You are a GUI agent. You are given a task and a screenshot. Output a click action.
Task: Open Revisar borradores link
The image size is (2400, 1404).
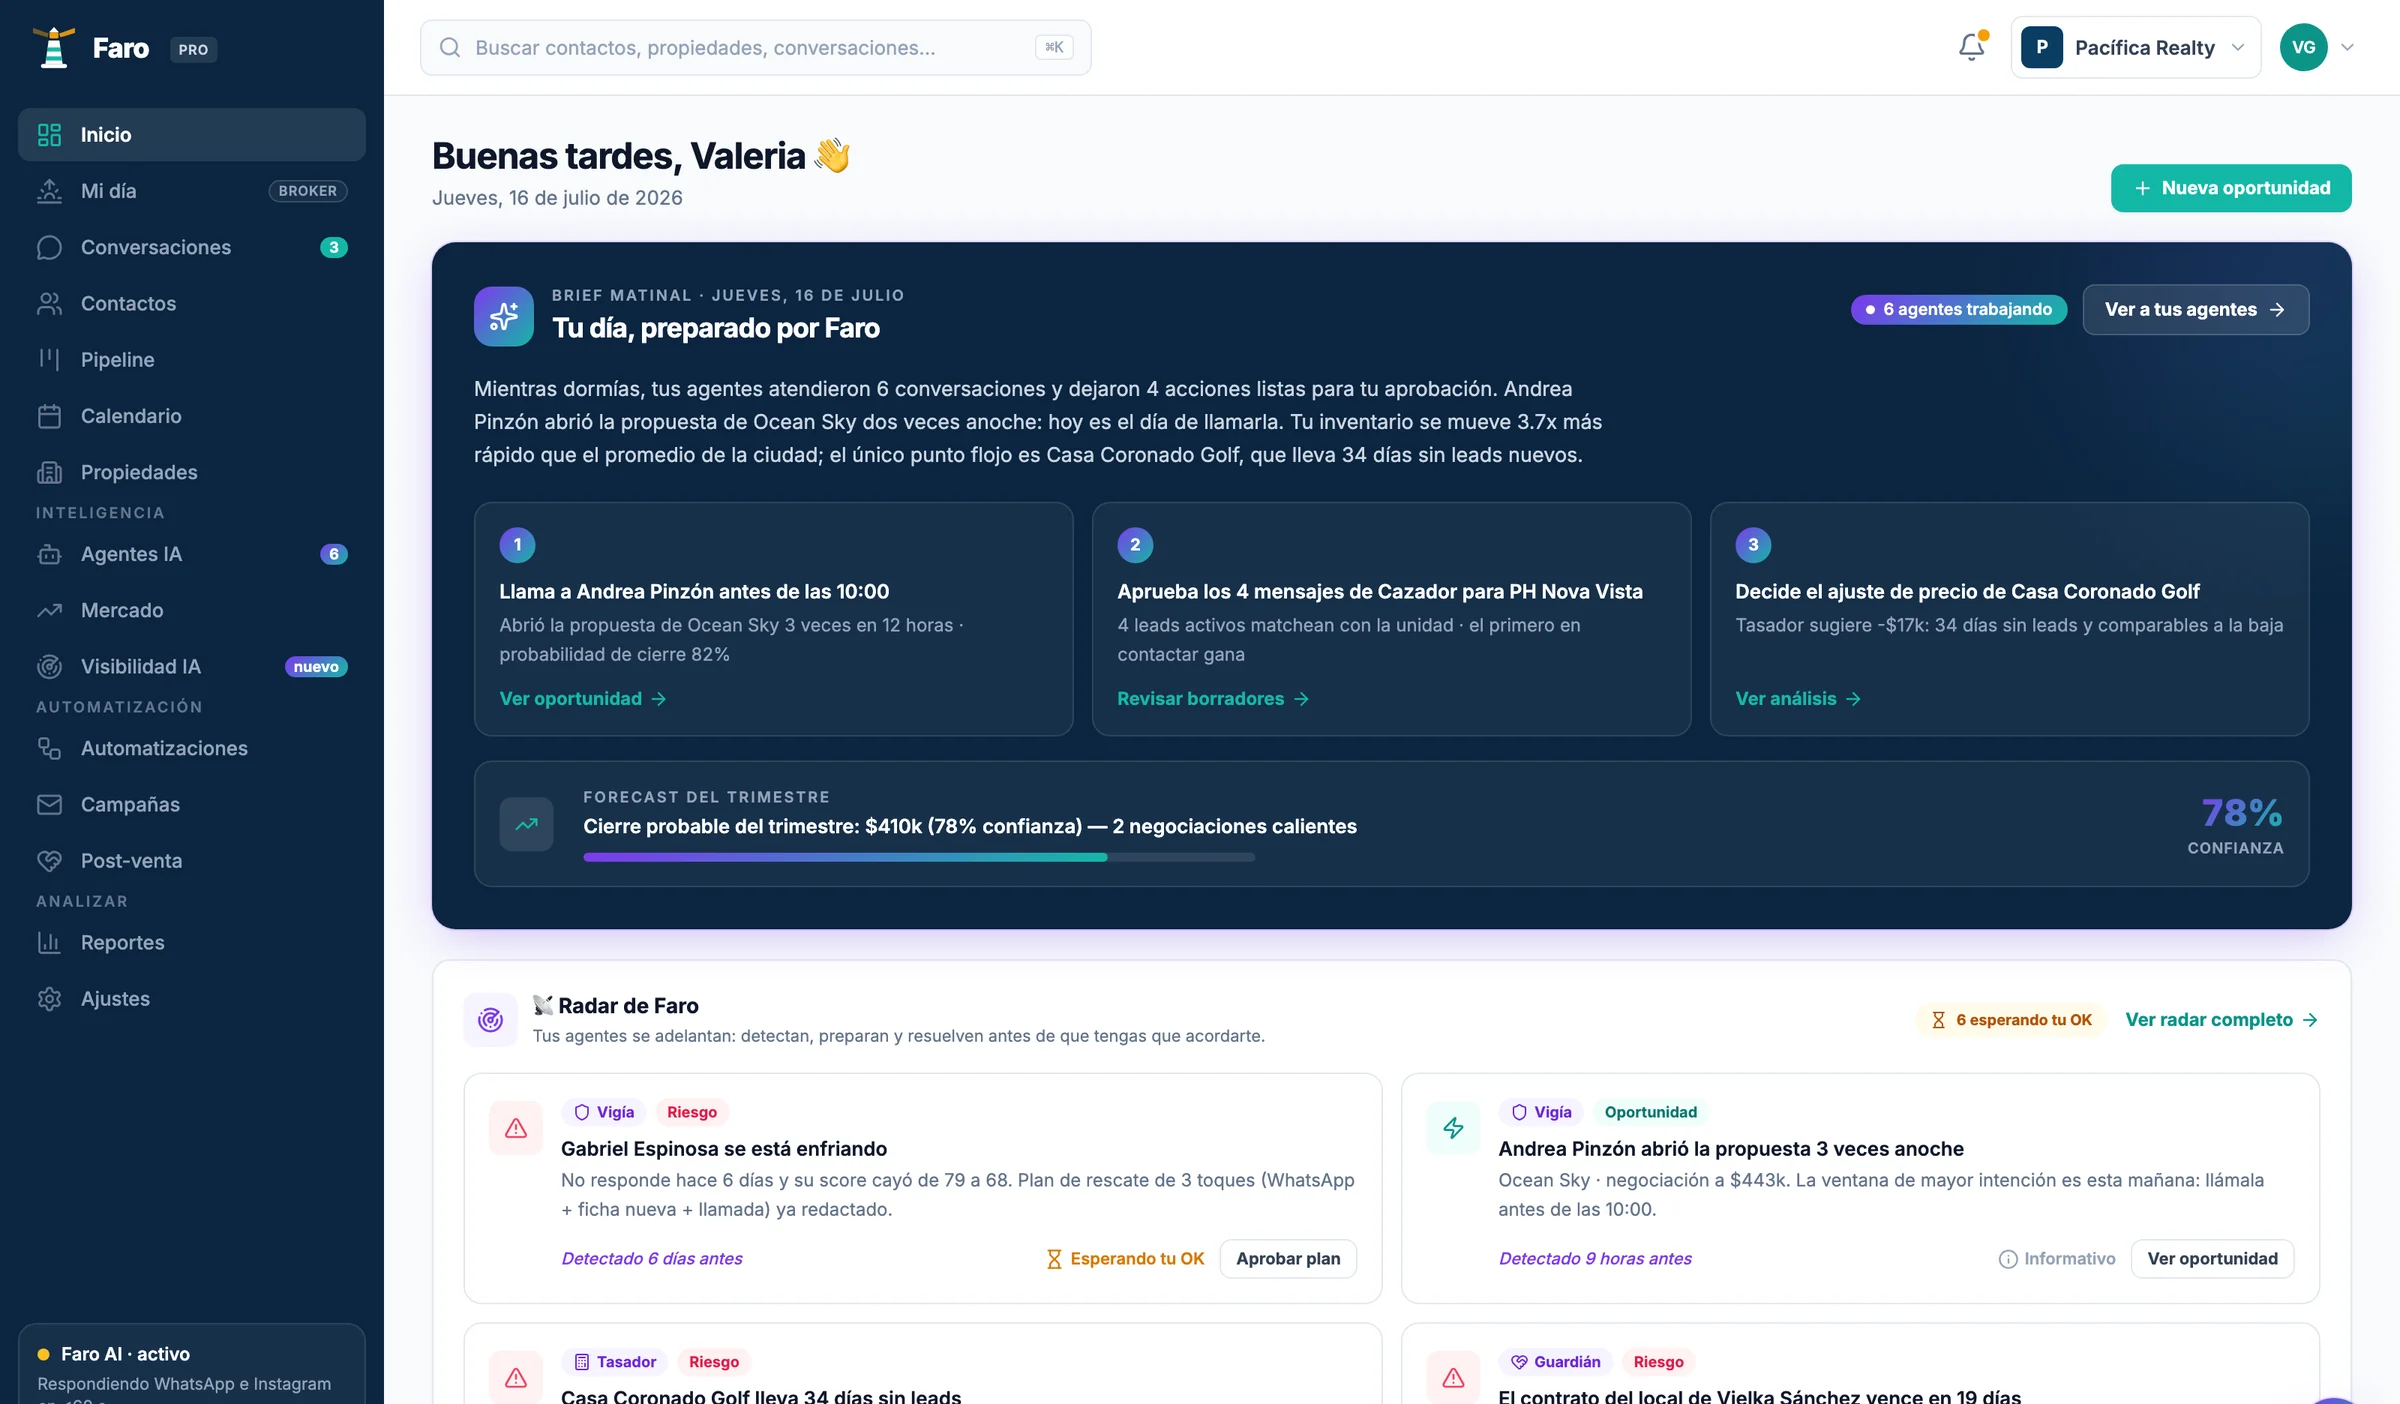coord(1213,699)
